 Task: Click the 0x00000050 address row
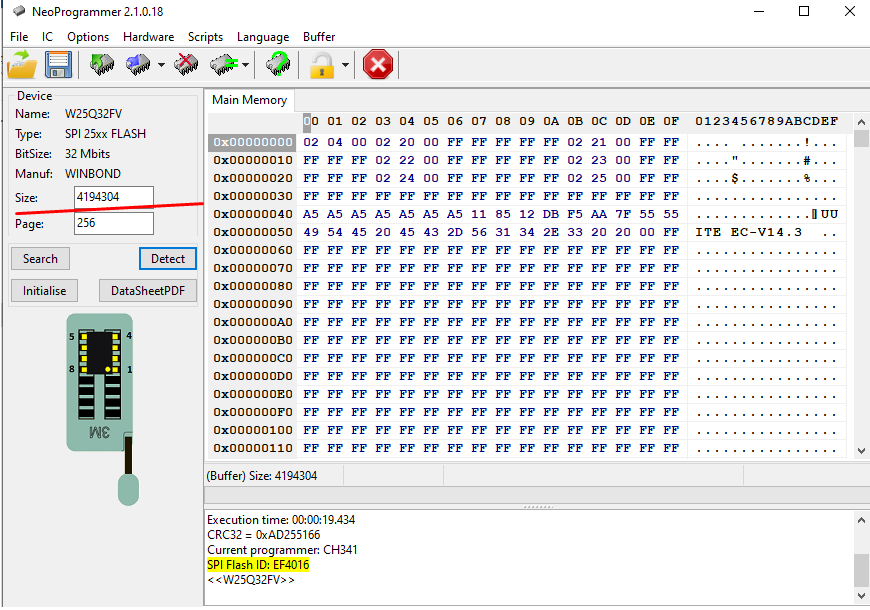pos(253,232)
